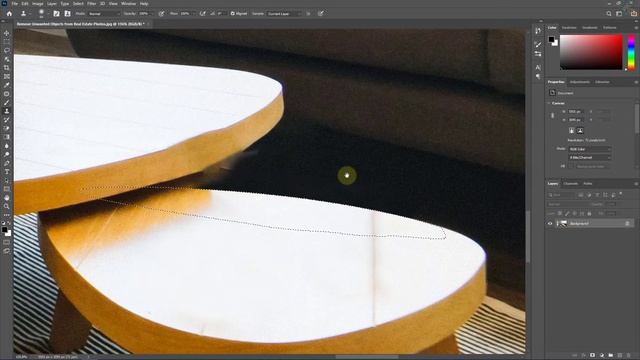This screenshot has height=360, width=640.
Task: Select the Crop tool
Action: pos(7,68)
